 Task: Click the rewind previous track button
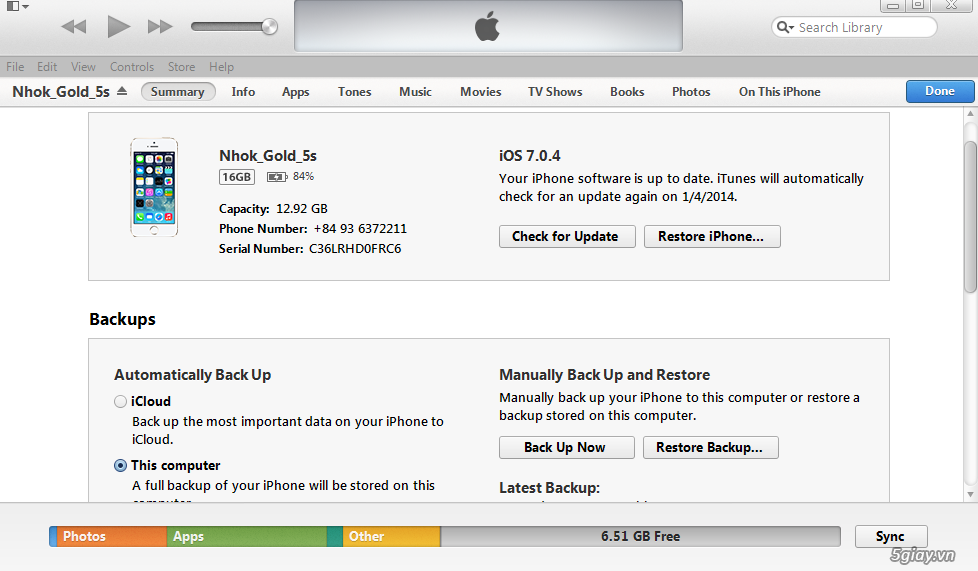[x=74, y=27]
